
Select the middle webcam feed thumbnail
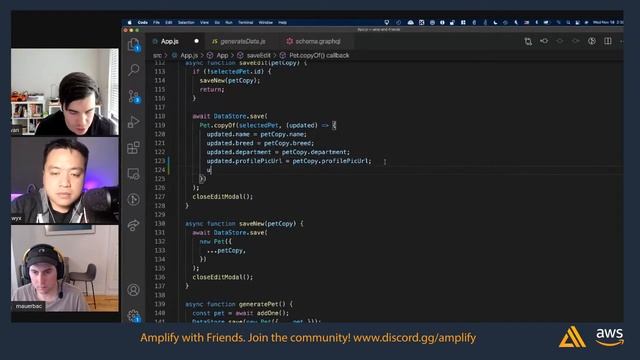tap(65, 180)
